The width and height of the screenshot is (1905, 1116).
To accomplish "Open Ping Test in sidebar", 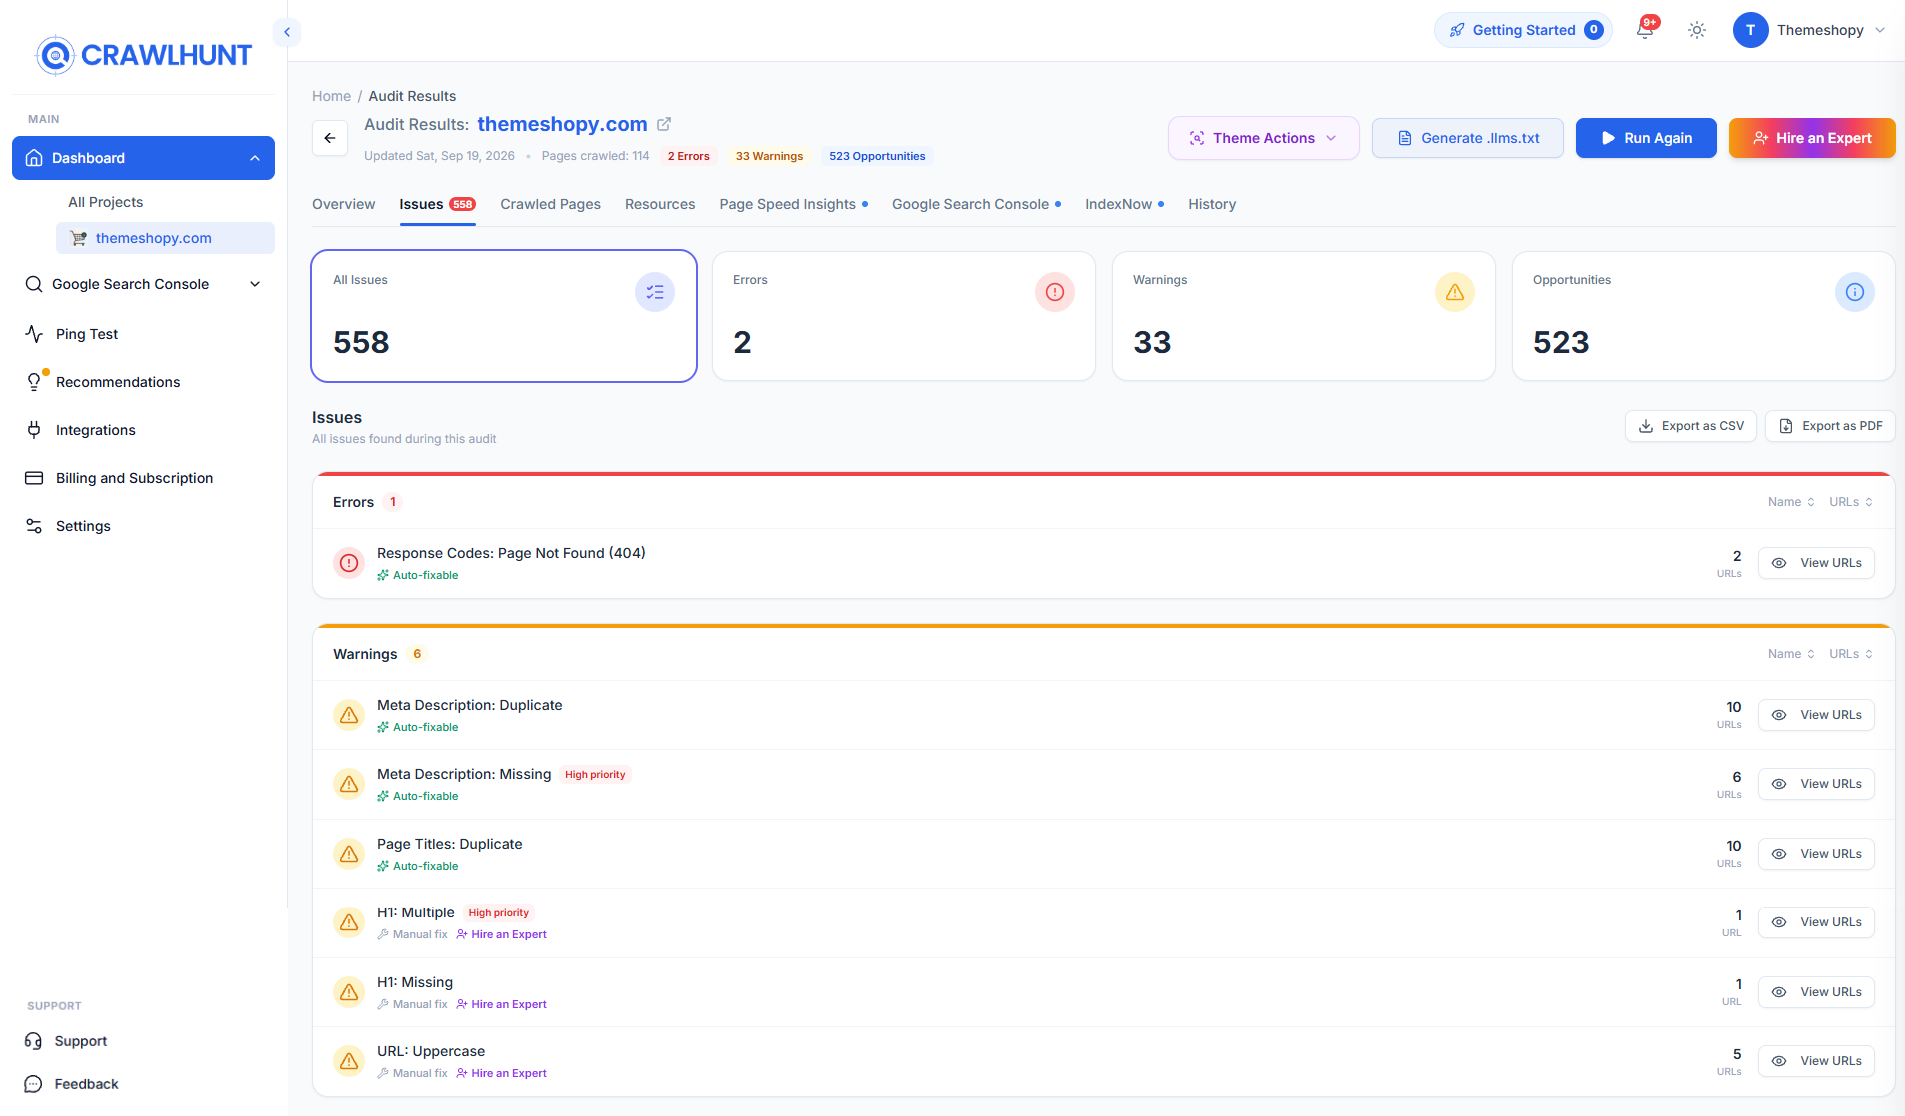I will [143, 334].
